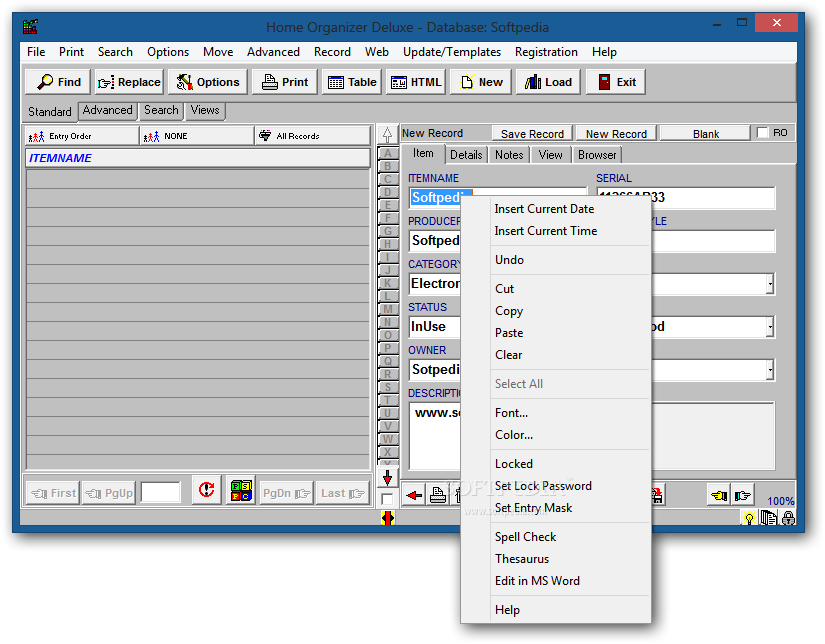Click the yellow left-pointing hand icon

tap(719, 495)
